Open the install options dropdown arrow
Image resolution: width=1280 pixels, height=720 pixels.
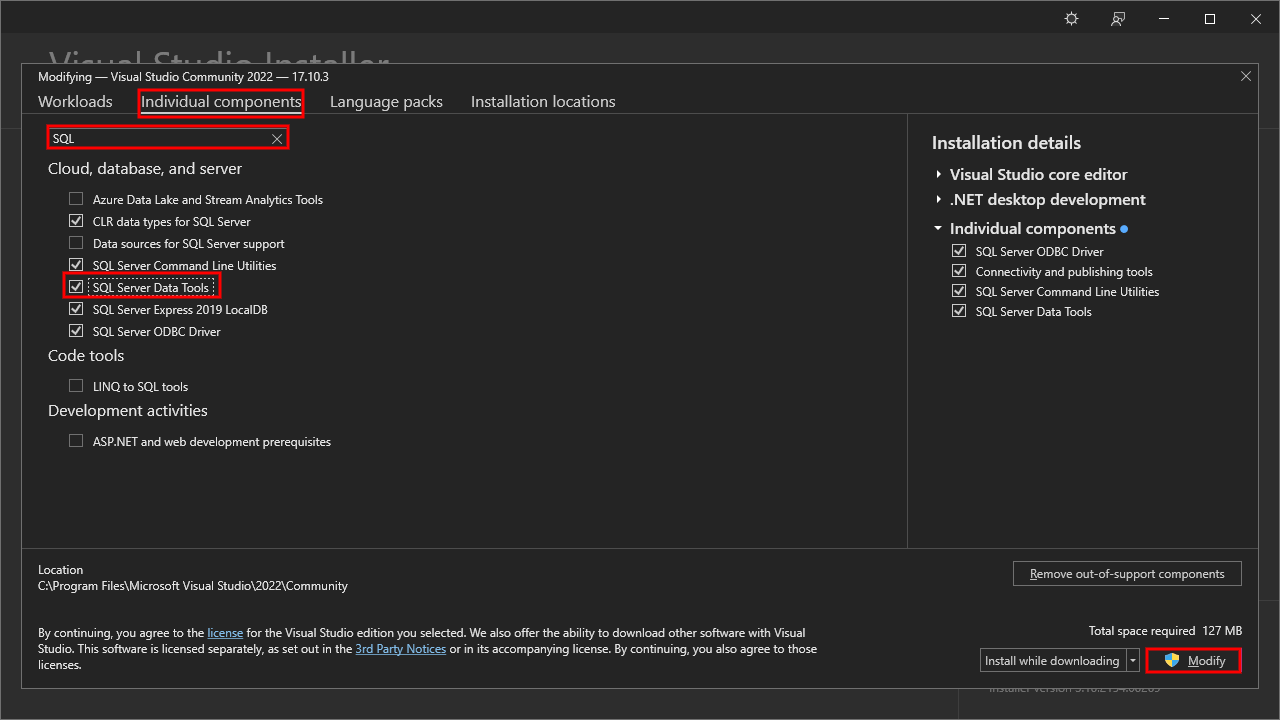click(1133, 660)
